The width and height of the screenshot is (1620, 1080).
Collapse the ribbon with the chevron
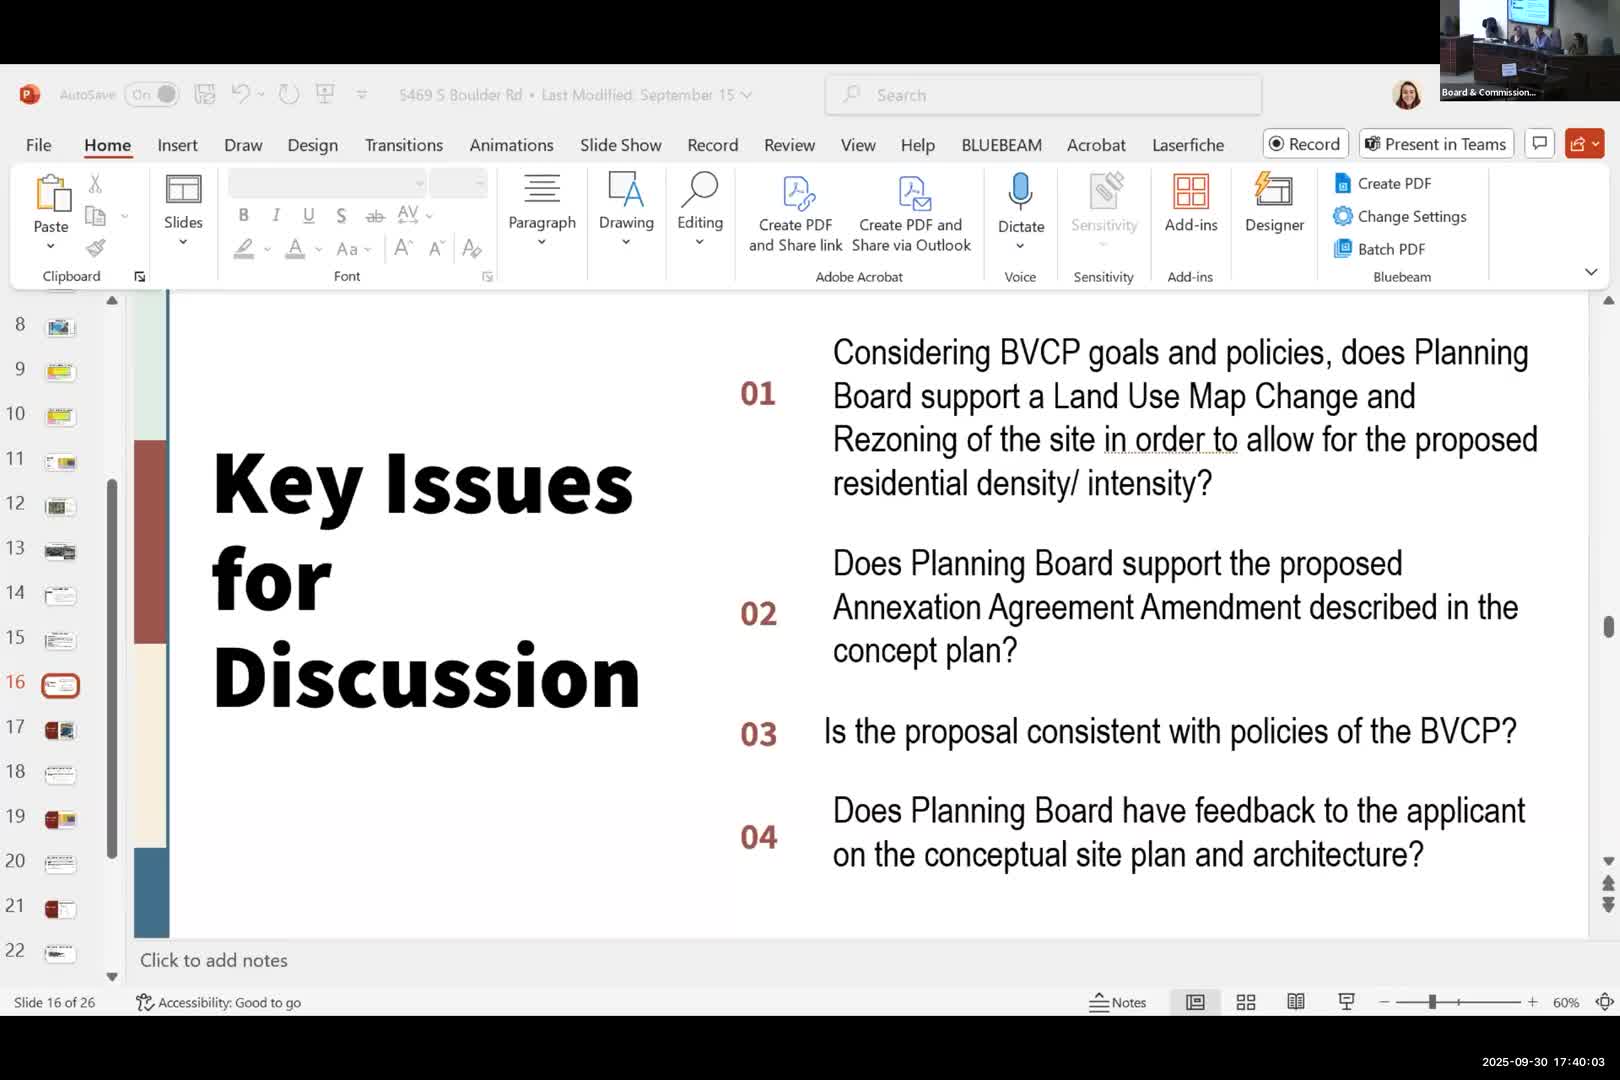click(x=1590, y=272)
